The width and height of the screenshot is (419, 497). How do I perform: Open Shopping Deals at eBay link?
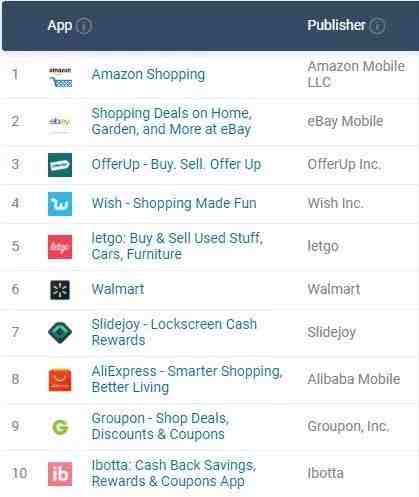point(172,121)
